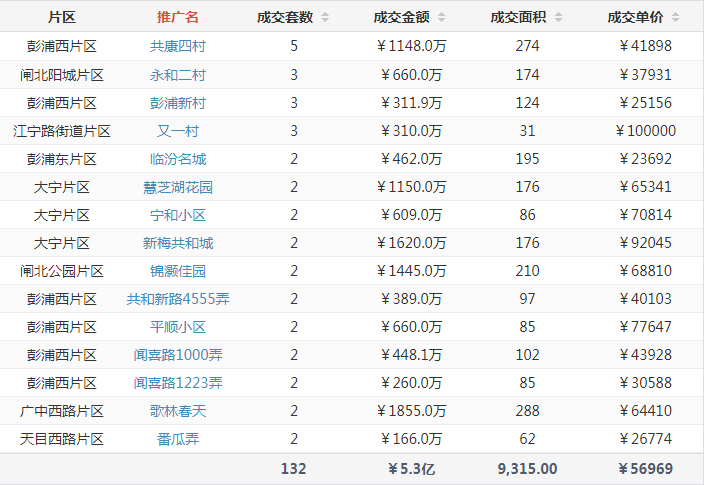The image size is (704, 485).
Task: Open the 闻喜路1223弄 link
Action: coord(178,383)
